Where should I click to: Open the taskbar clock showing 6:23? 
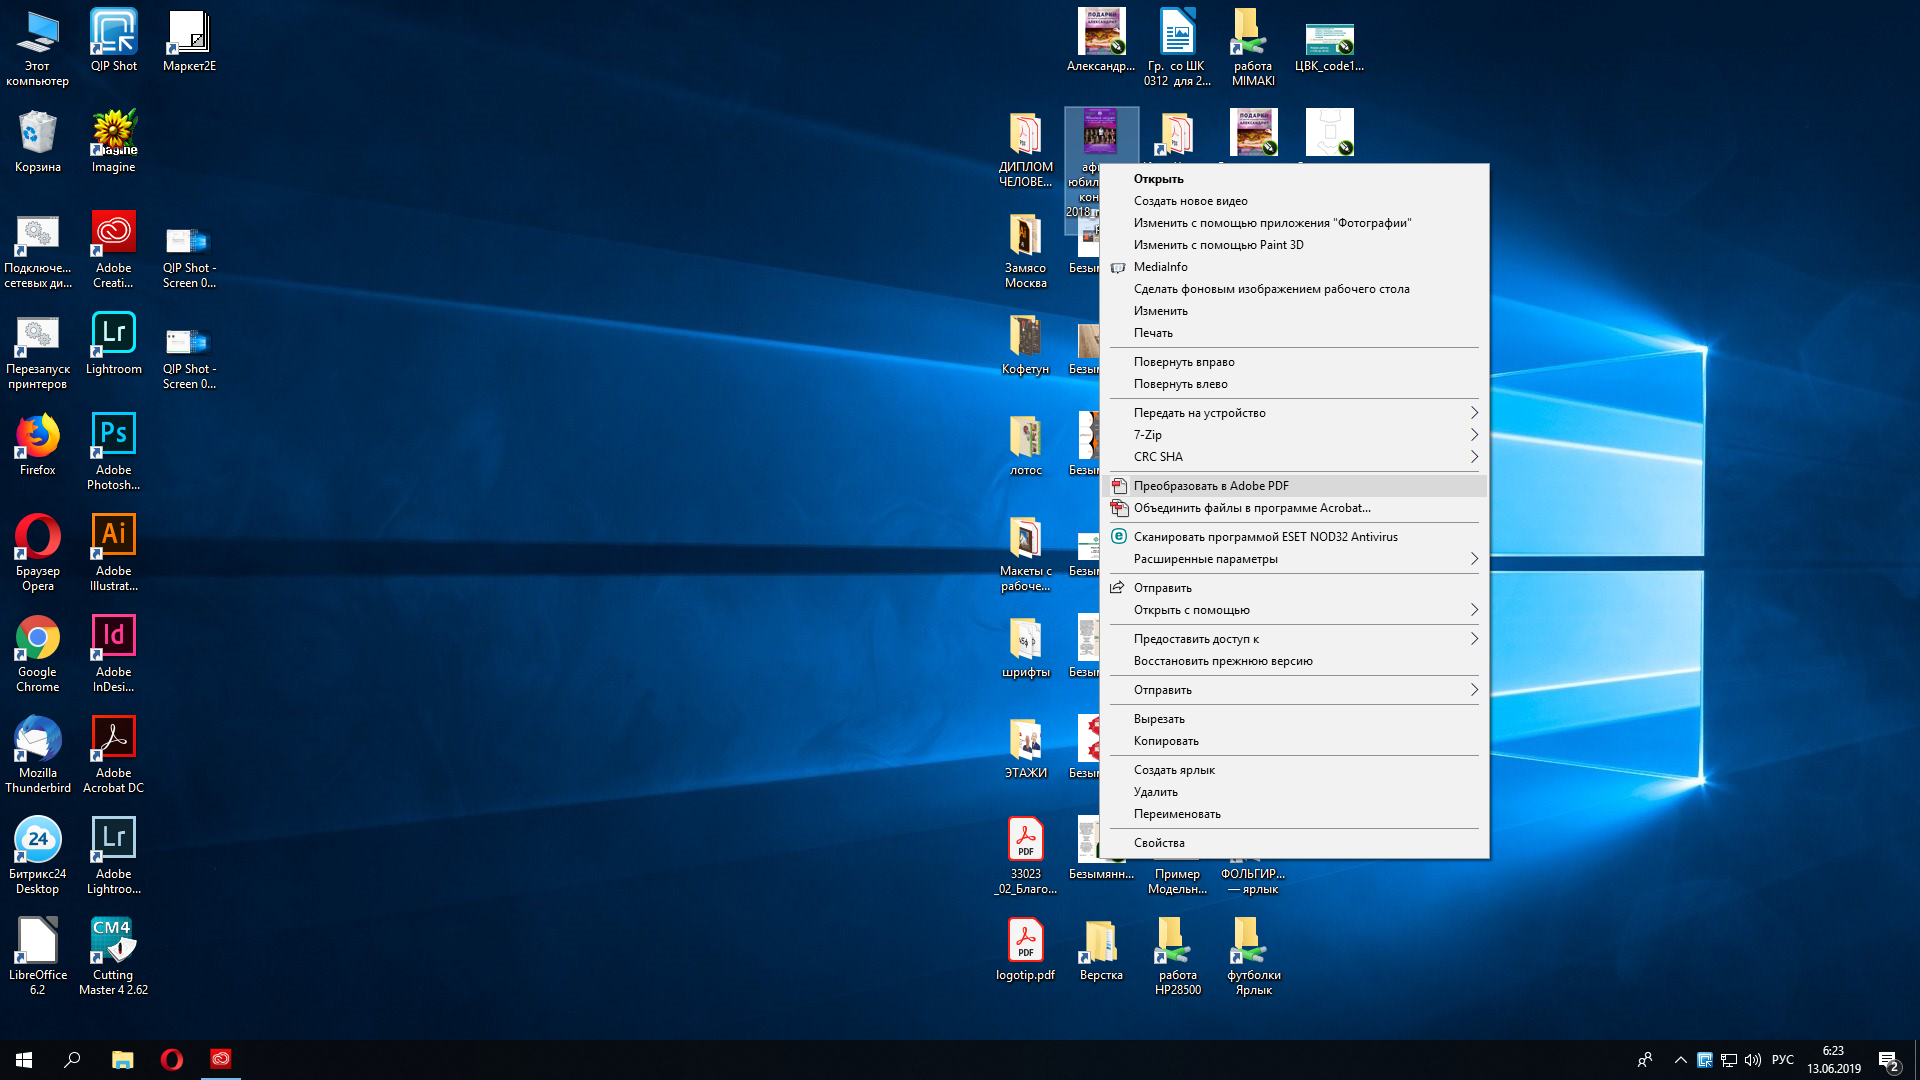click(x=1833, y=1060)
